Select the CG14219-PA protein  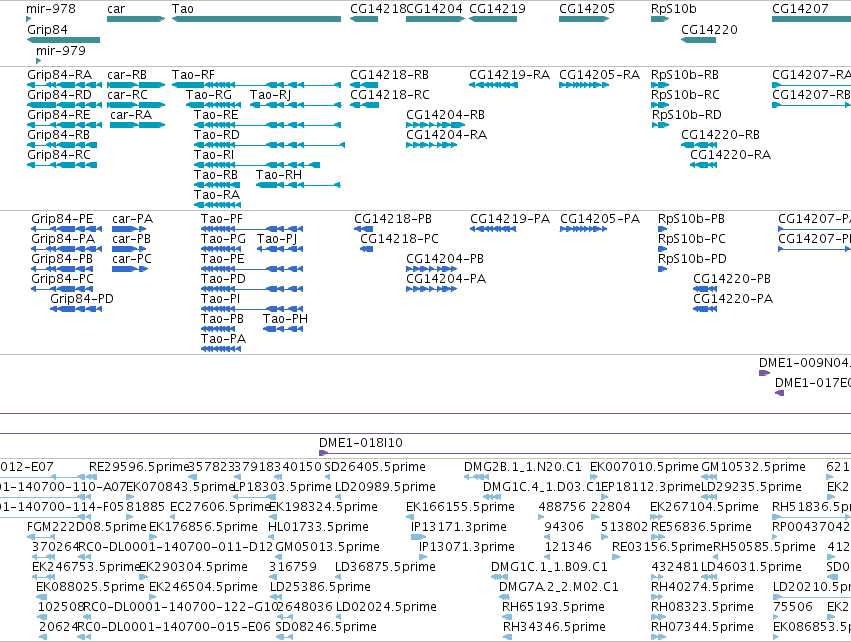tap(493, 229)
